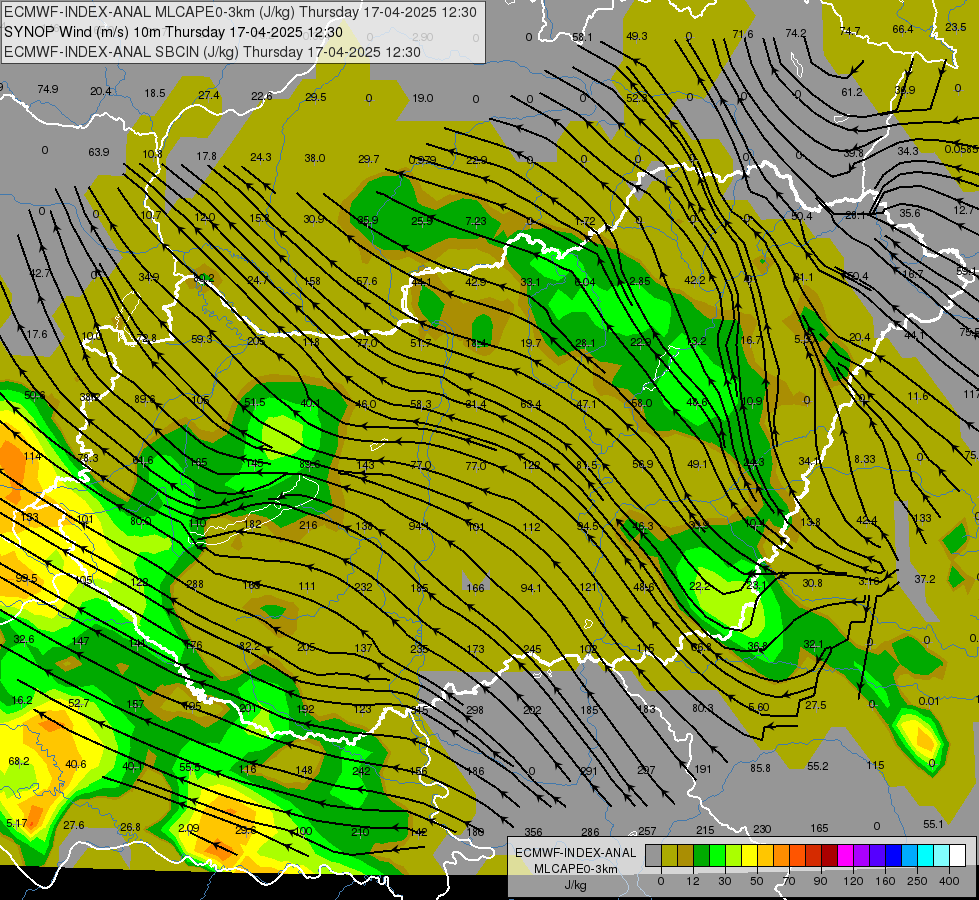Screen dimensions: 979x900
Task: Click the map value 297
Action: click(x=646, y=771)
